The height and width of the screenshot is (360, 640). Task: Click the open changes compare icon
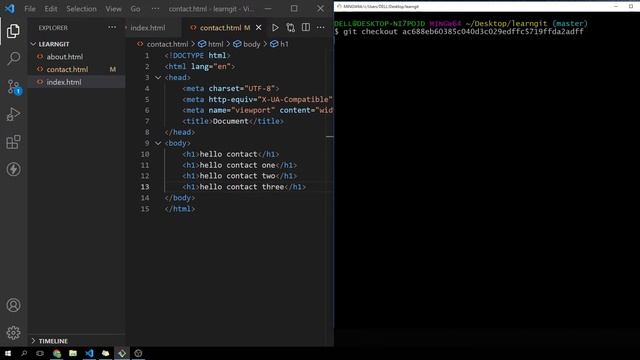pyautogui.click(x=290, y=27)
